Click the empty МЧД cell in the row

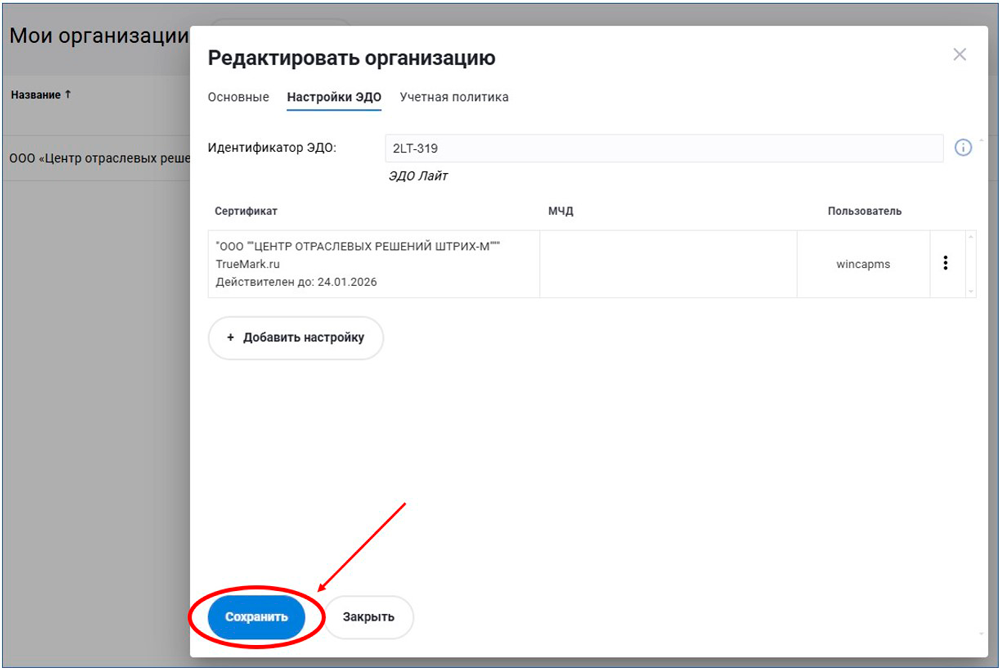668,264
